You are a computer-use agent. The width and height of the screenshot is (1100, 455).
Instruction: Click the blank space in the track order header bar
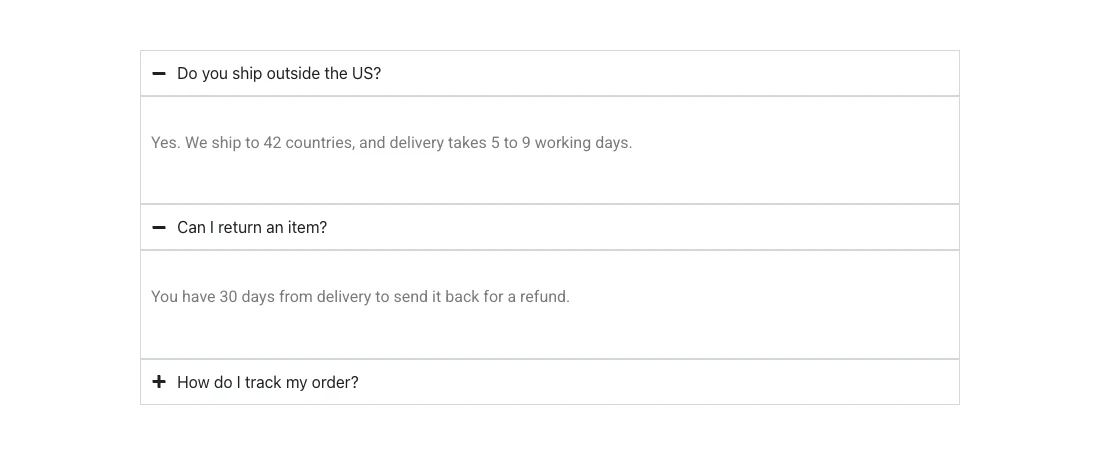(658, 382)
